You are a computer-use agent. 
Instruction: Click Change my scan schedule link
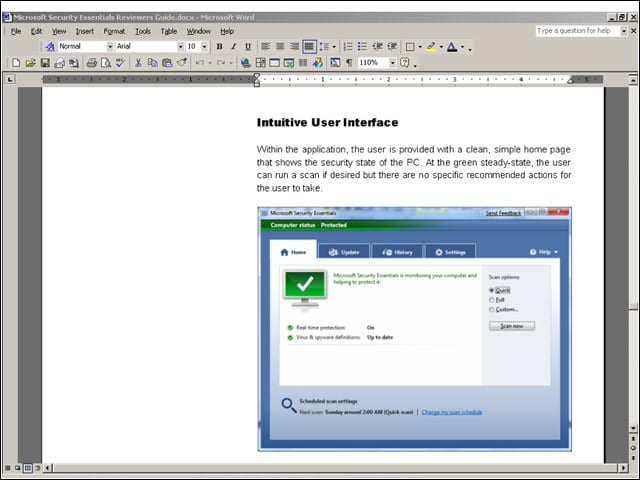pos(452,412)
